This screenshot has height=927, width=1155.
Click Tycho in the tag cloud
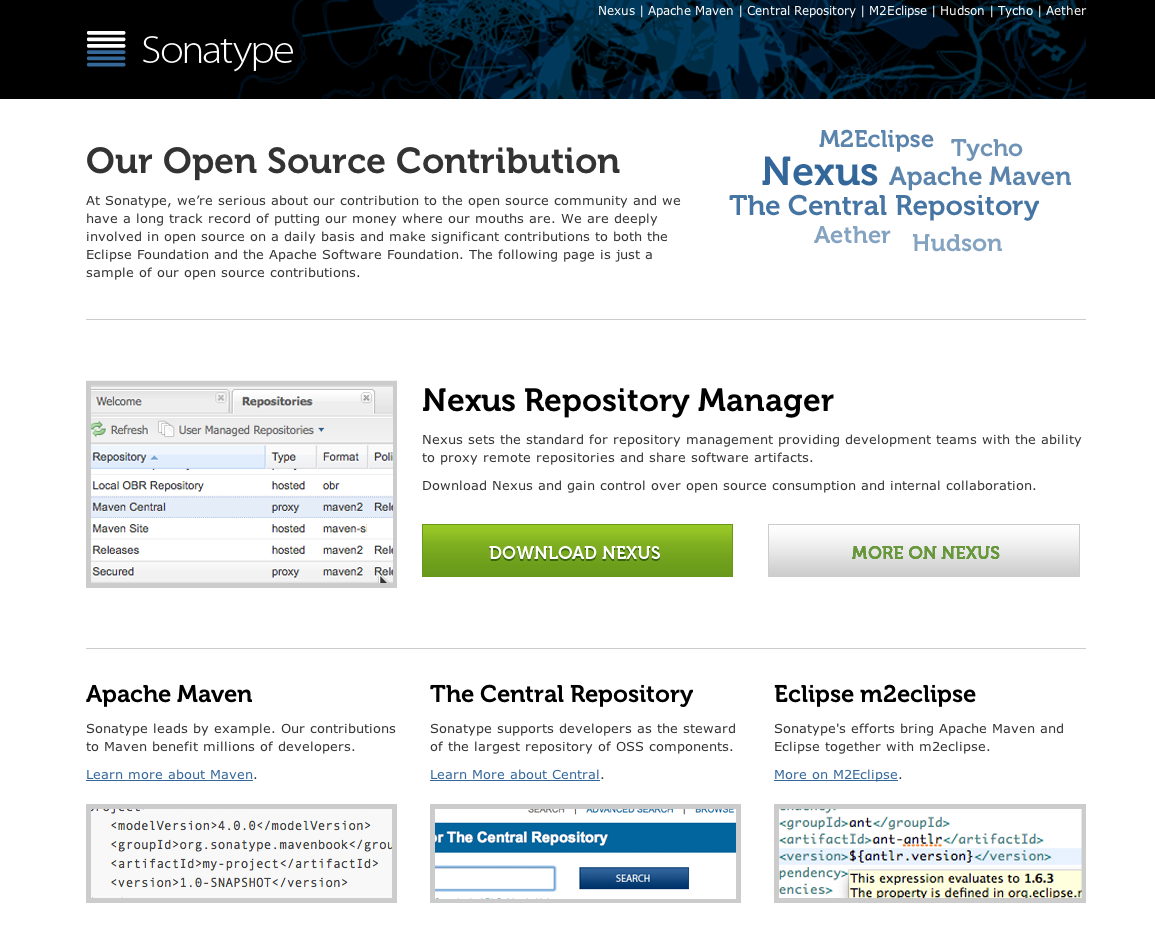[x=986, y=149]
